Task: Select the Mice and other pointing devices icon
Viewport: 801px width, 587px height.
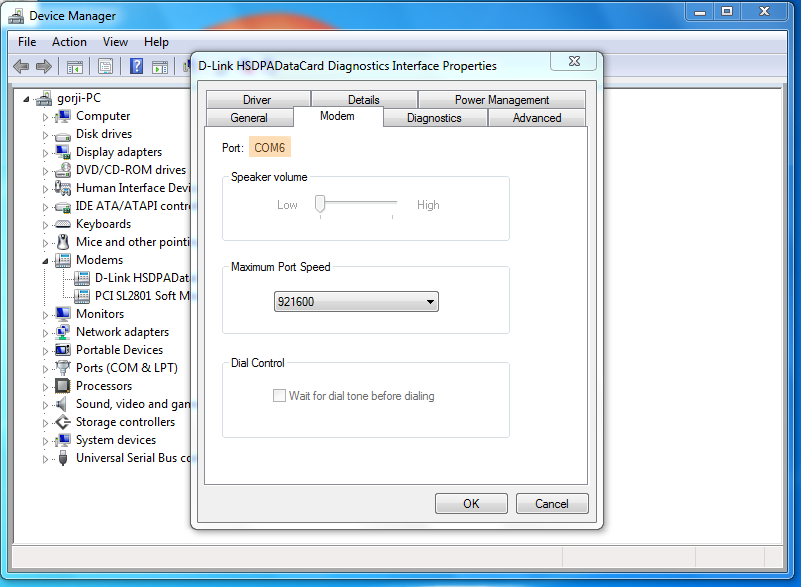Action: tap(63, 242)
